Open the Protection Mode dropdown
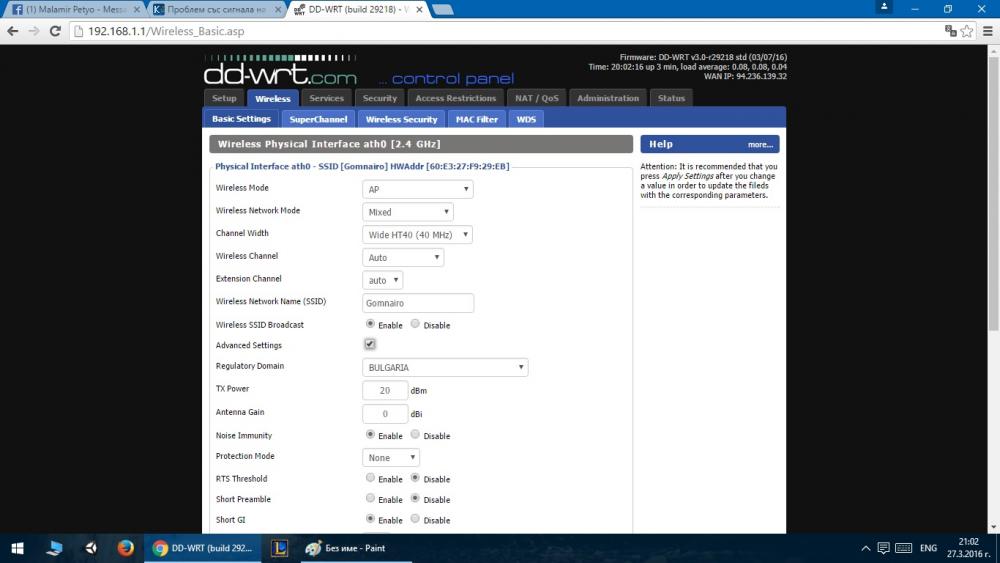This screenshot has width=1000, height=563. [x=391, y=458]
